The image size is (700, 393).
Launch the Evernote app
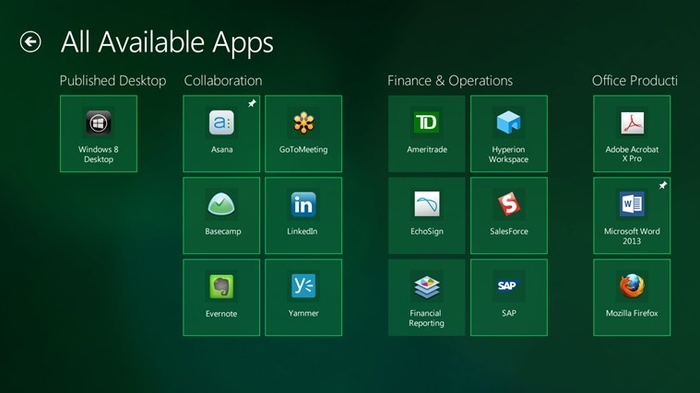coord(221,297)
